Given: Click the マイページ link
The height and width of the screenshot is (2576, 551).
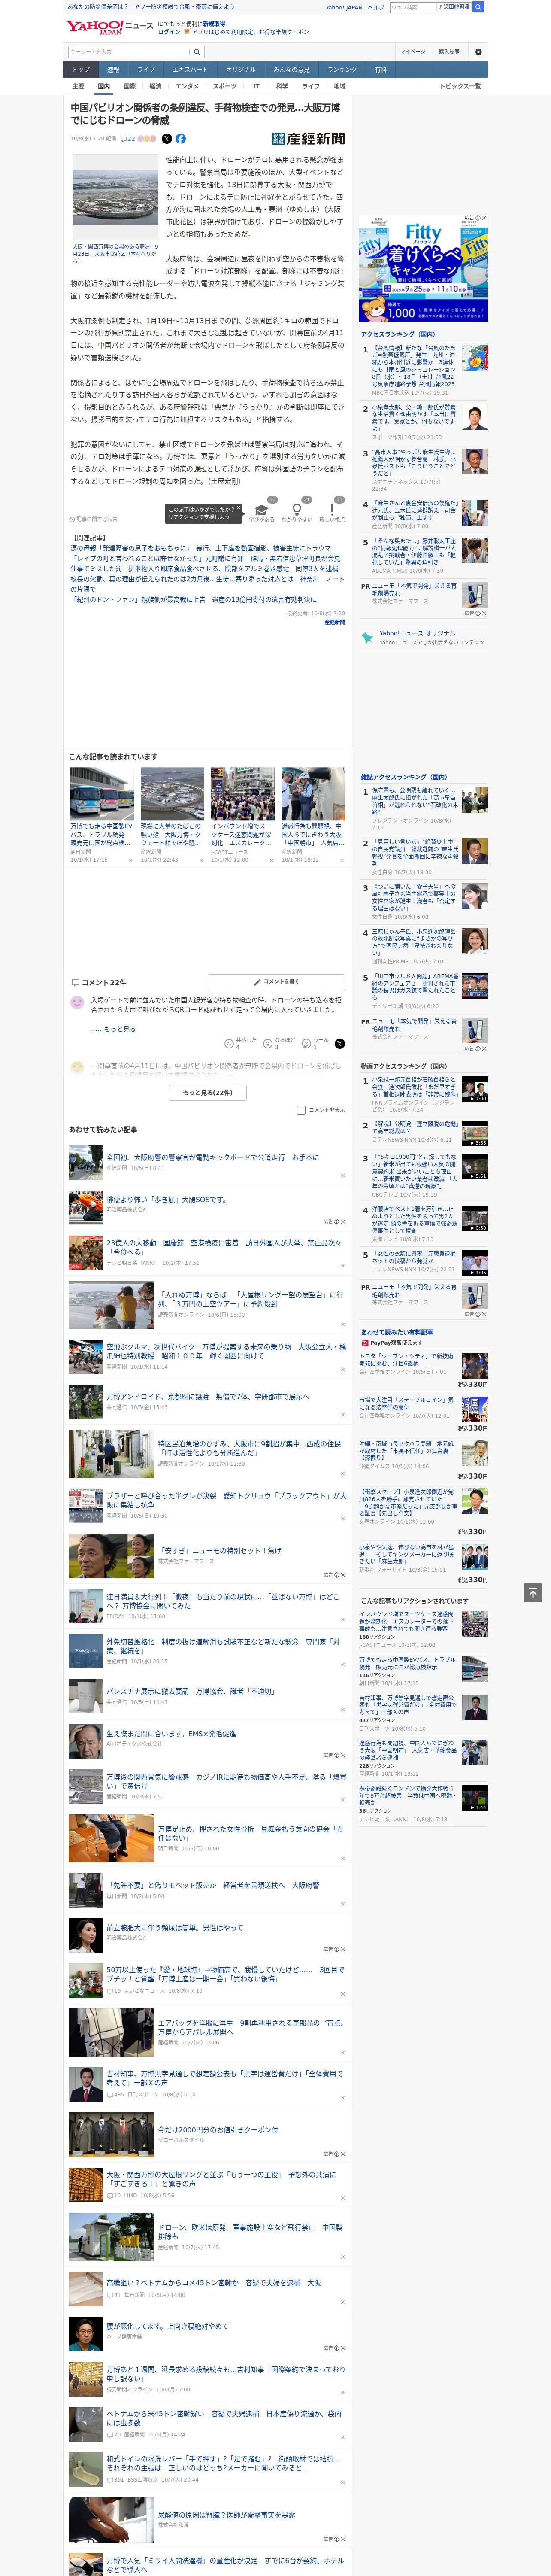Looking at the screenshot, I should [413, 51].
